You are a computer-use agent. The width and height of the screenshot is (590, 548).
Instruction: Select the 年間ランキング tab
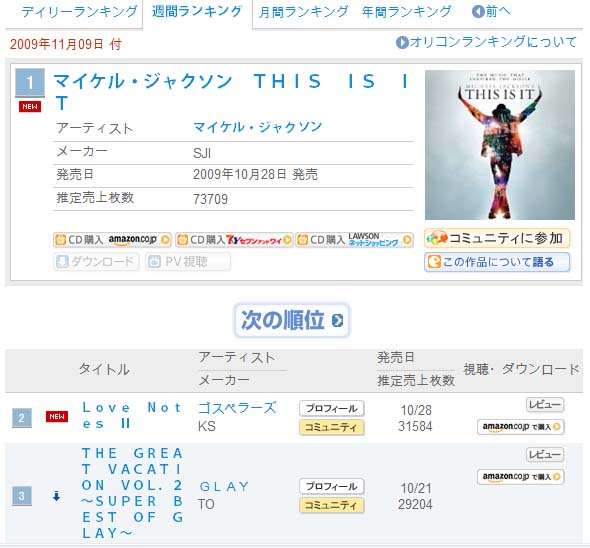click(406, 12)
